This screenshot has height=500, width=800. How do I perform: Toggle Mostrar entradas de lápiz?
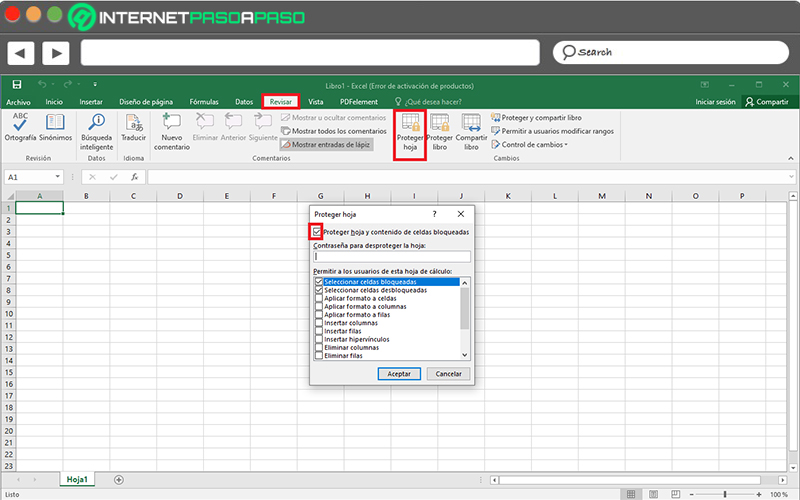(326, 145)
